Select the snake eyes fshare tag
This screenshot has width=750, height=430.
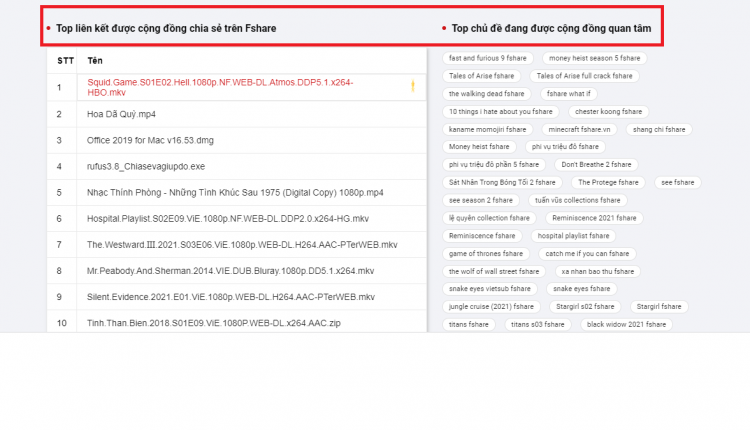tap(582, 289)
